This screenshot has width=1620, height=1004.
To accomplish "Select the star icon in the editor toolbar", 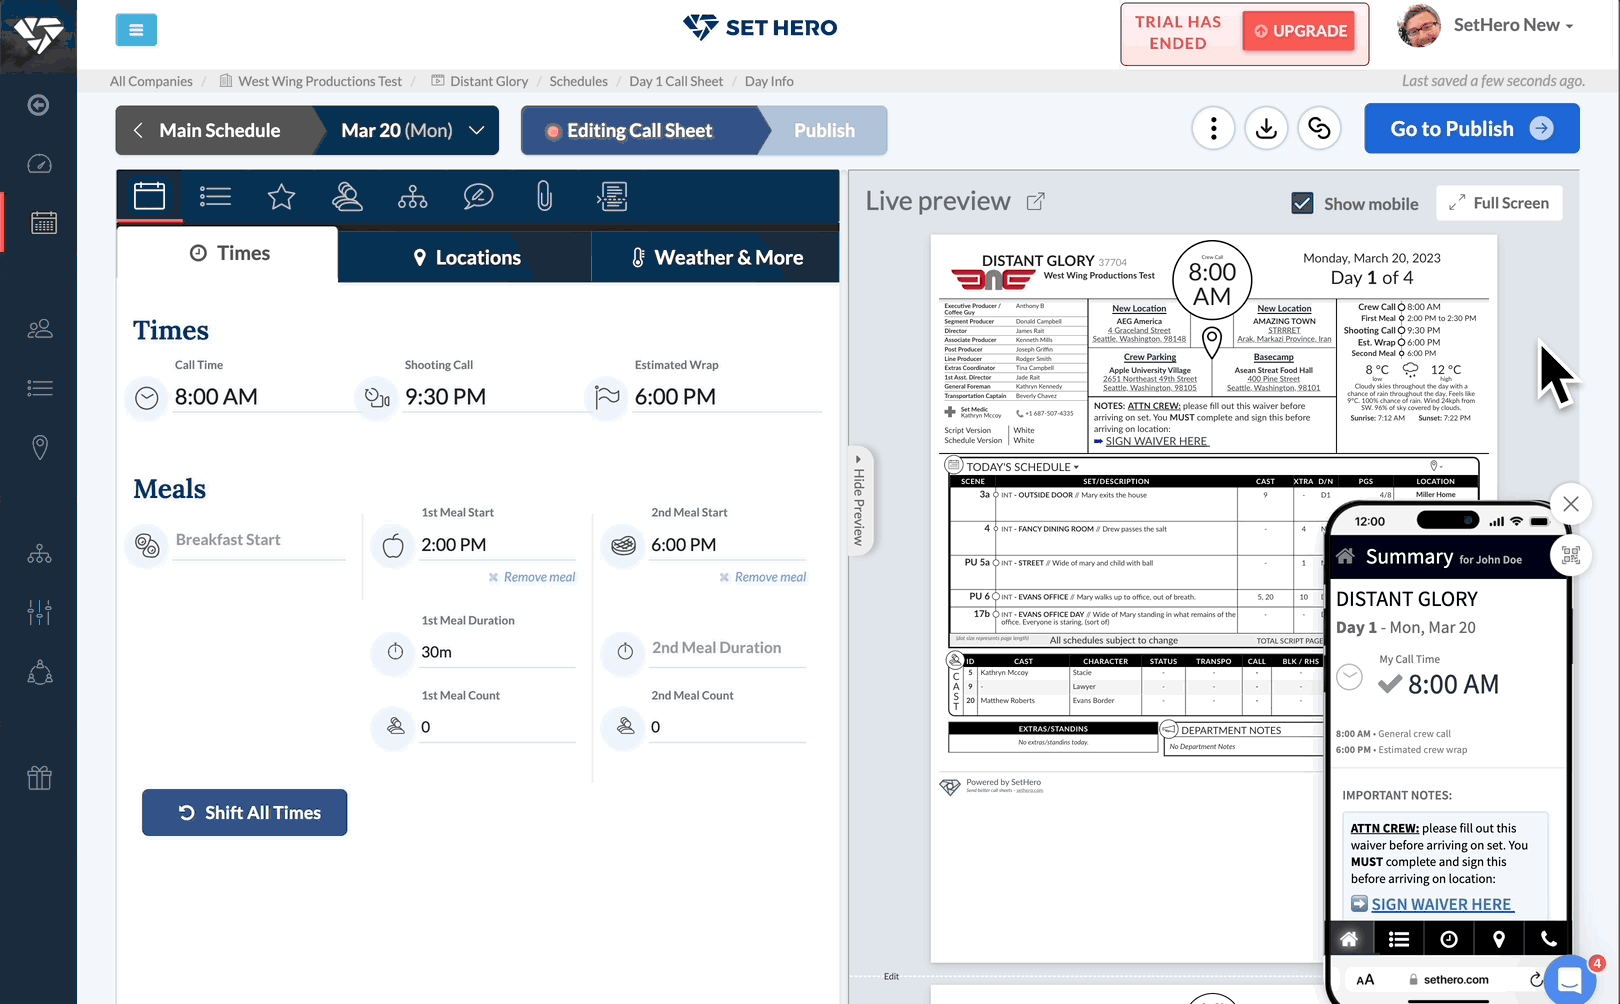I will pyautogui.click(x=281, y=197).
